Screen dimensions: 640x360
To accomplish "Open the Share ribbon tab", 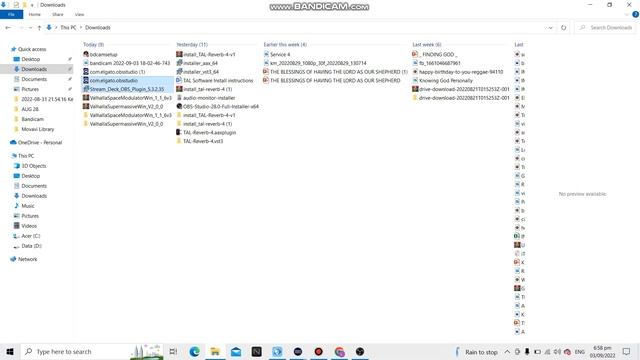I will [58, 15].
